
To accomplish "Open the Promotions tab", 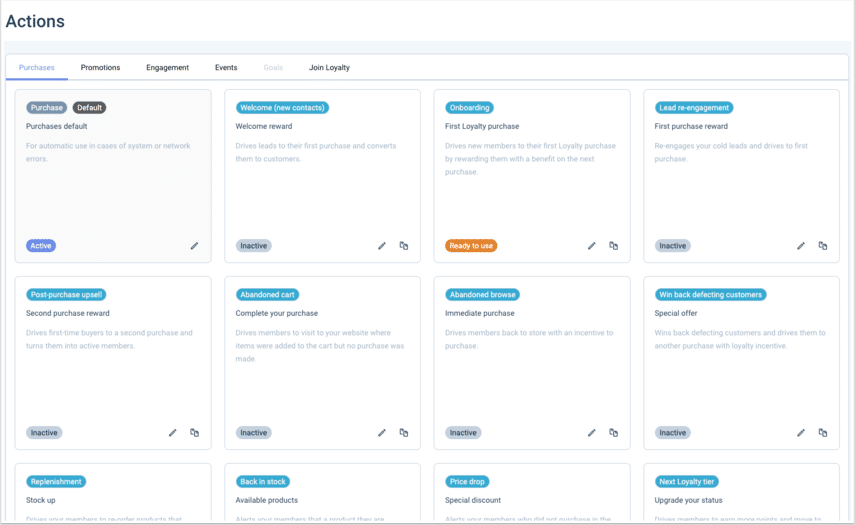I will [100, 68].
